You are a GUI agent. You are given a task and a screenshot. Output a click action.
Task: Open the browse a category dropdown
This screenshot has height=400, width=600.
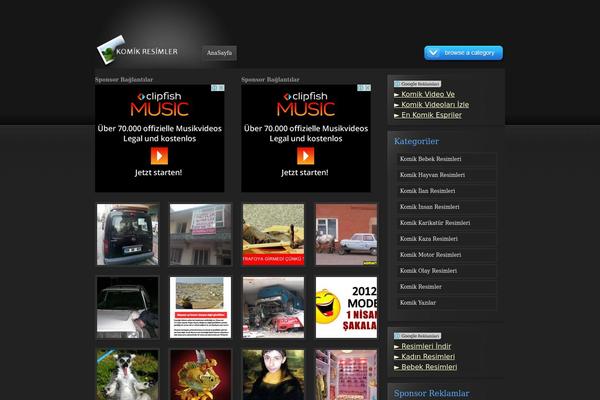[463, 53]
